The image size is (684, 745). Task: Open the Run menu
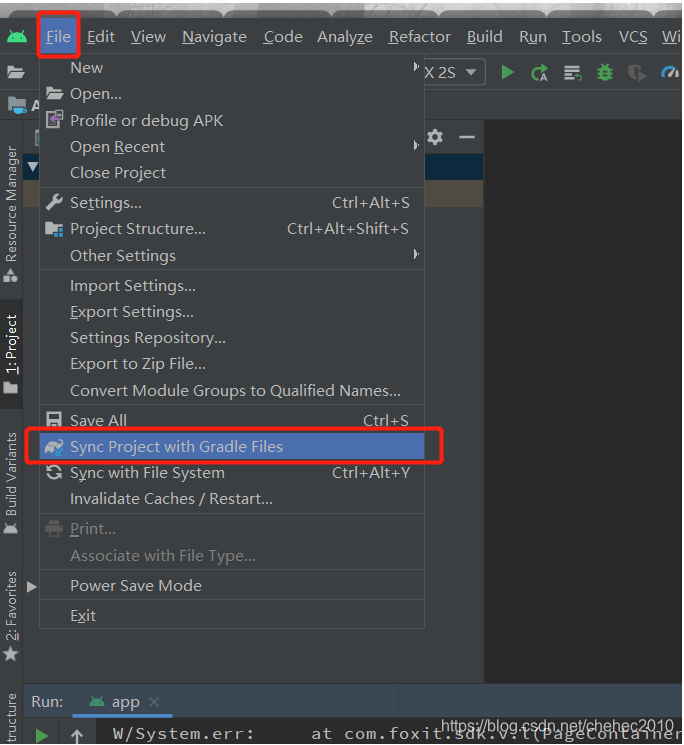[x=533, y=37]
